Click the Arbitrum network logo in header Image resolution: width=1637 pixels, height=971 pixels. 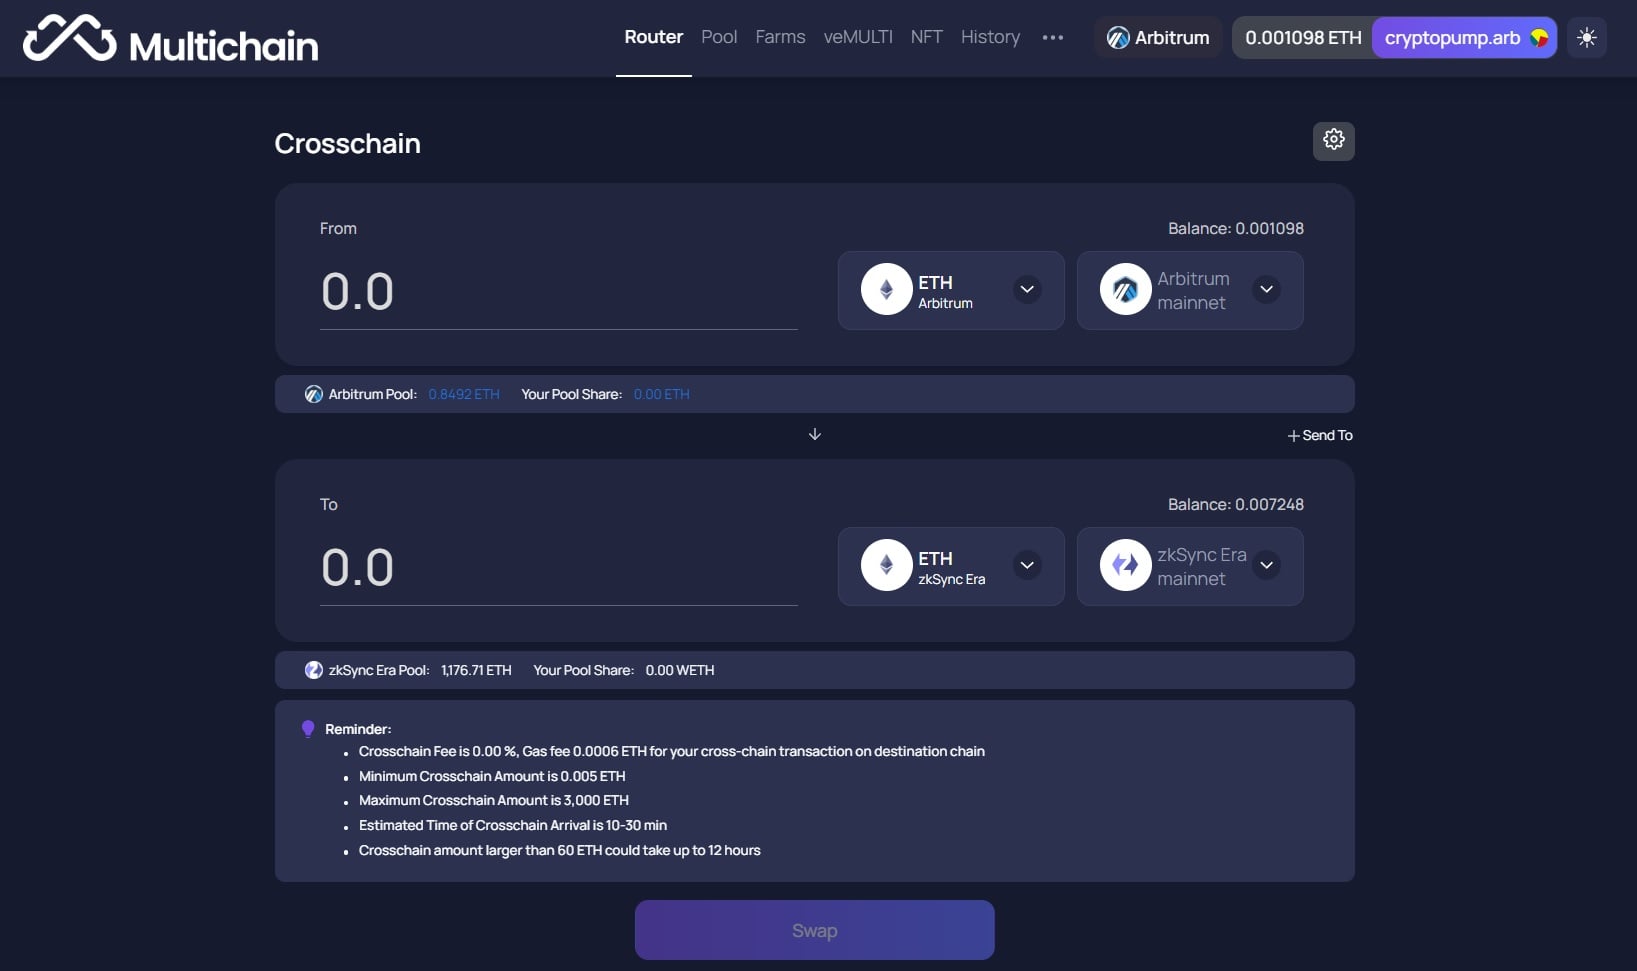(1118, 38)
